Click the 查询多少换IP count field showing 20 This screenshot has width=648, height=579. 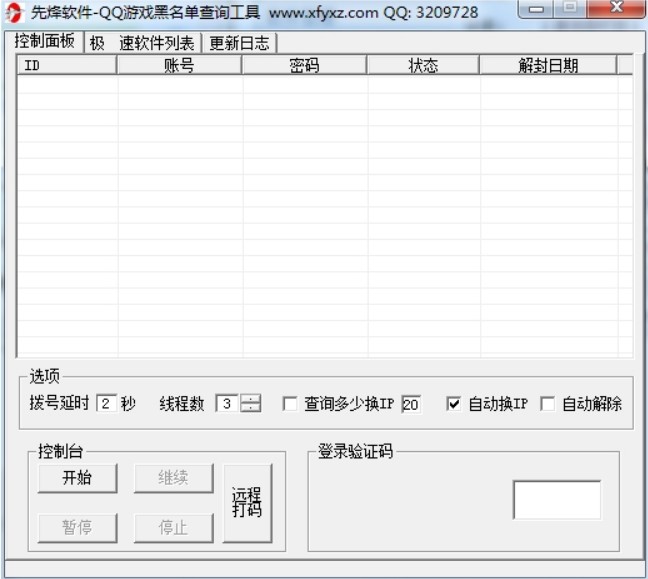411,404
